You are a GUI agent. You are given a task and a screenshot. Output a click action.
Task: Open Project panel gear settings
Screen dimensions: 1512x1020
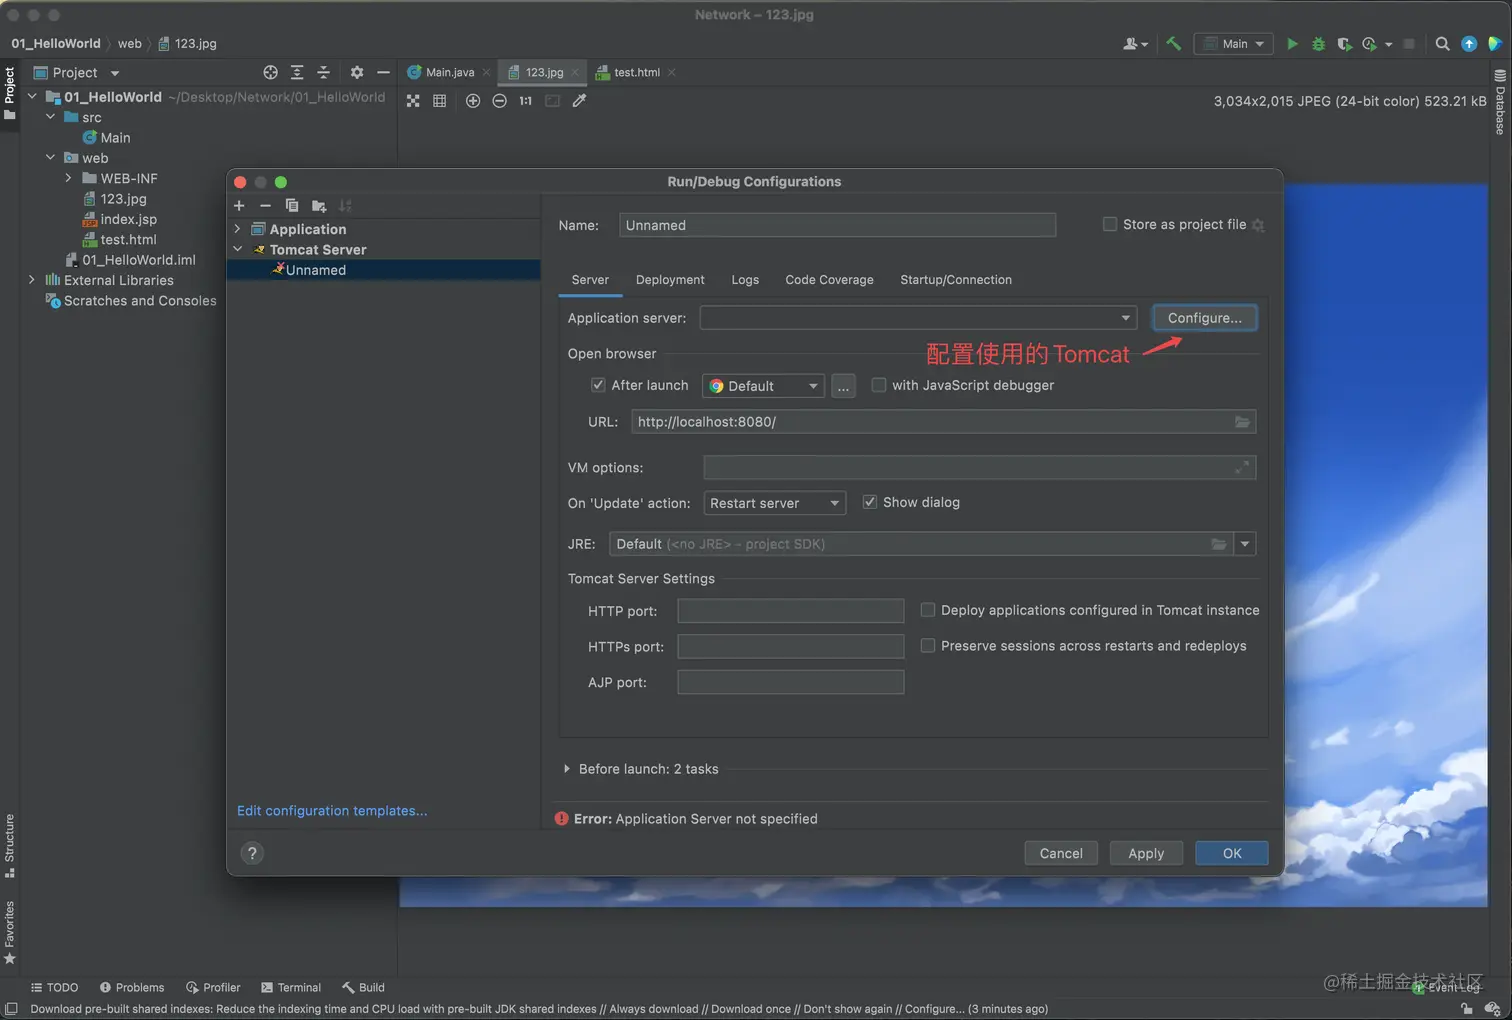(x=357, y=73)
